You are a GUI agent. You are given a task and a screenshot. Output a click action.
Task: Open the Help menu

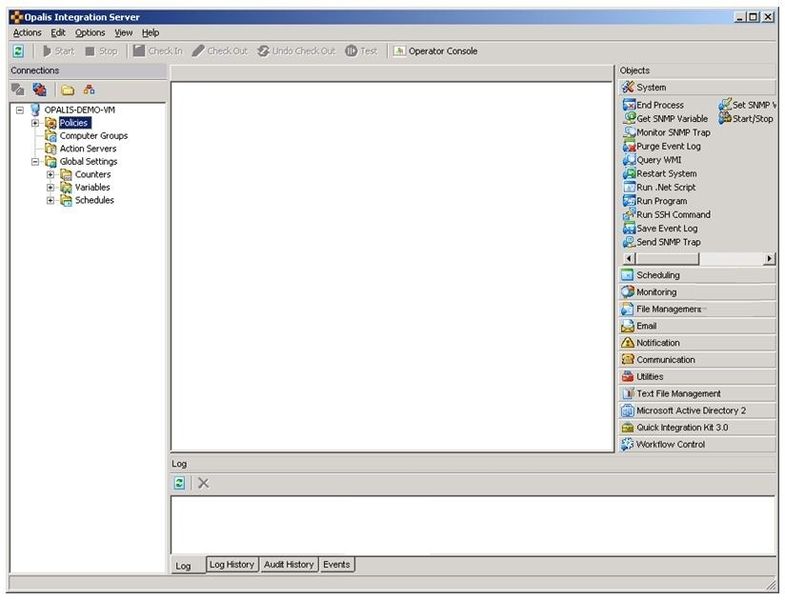click(150, 33)
